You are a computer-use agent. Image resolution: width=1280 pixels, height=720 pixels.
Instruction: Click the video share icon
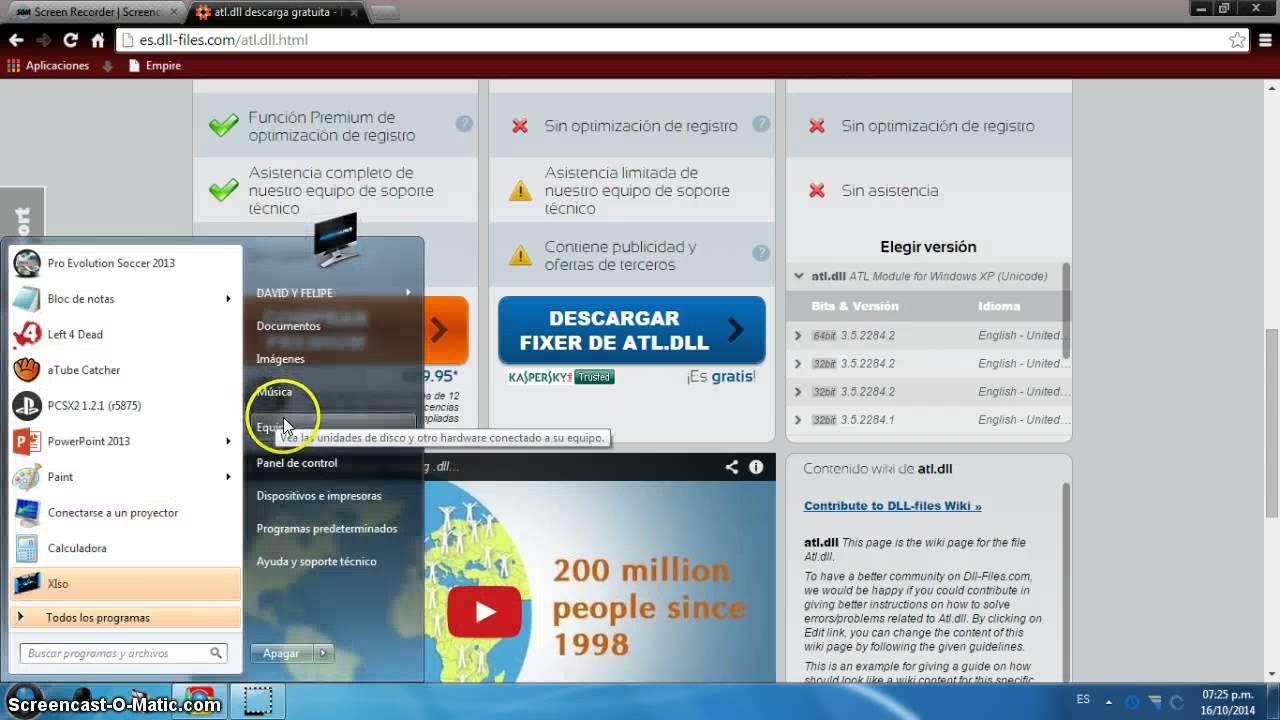tap(732, 467)
